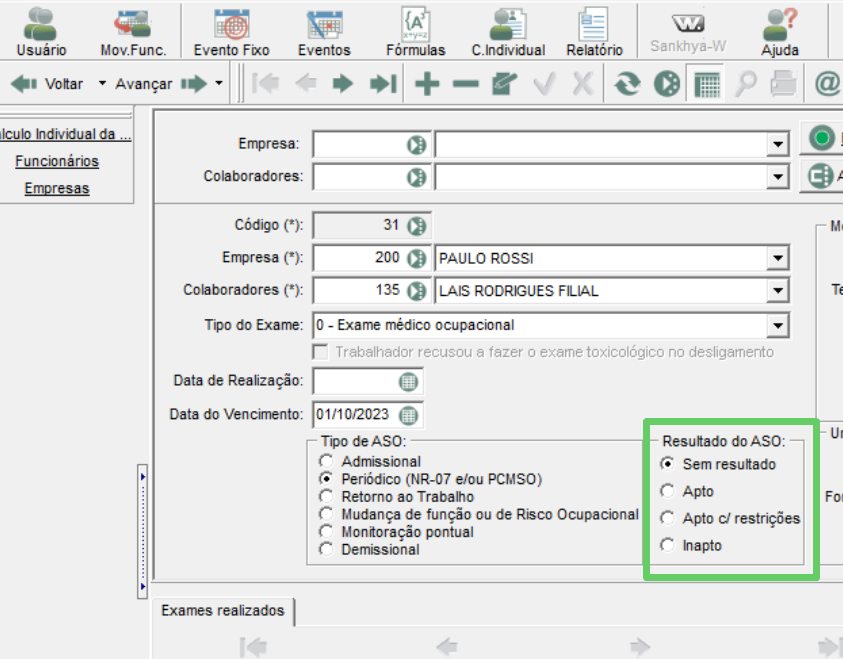Viewport: 843px width, 659px height.
Task: Go to the previous record
Action: [x=306, y=83]
